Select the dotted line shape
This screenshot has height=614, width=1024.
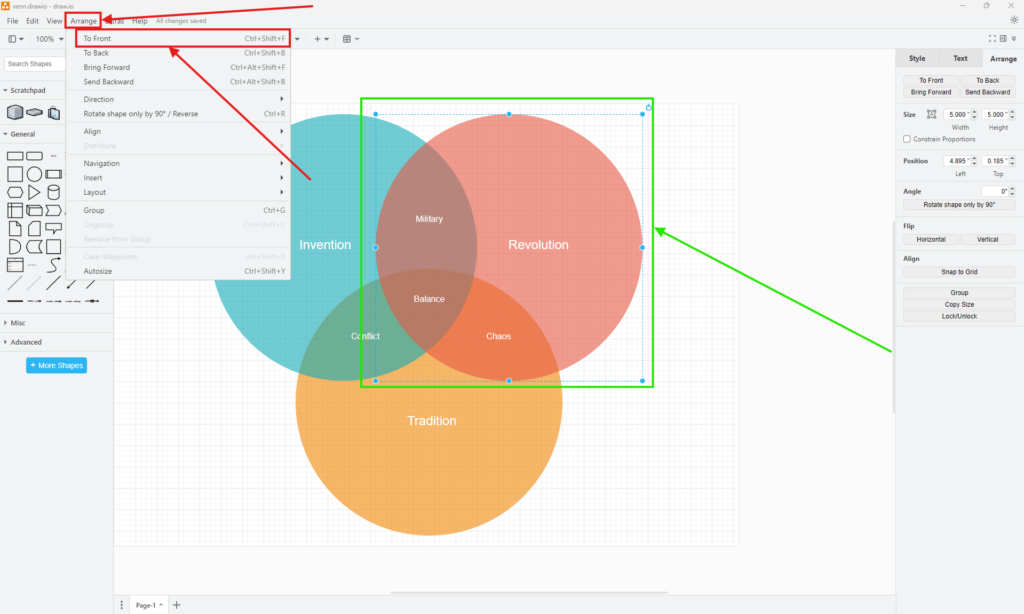(x=34, y=283)
